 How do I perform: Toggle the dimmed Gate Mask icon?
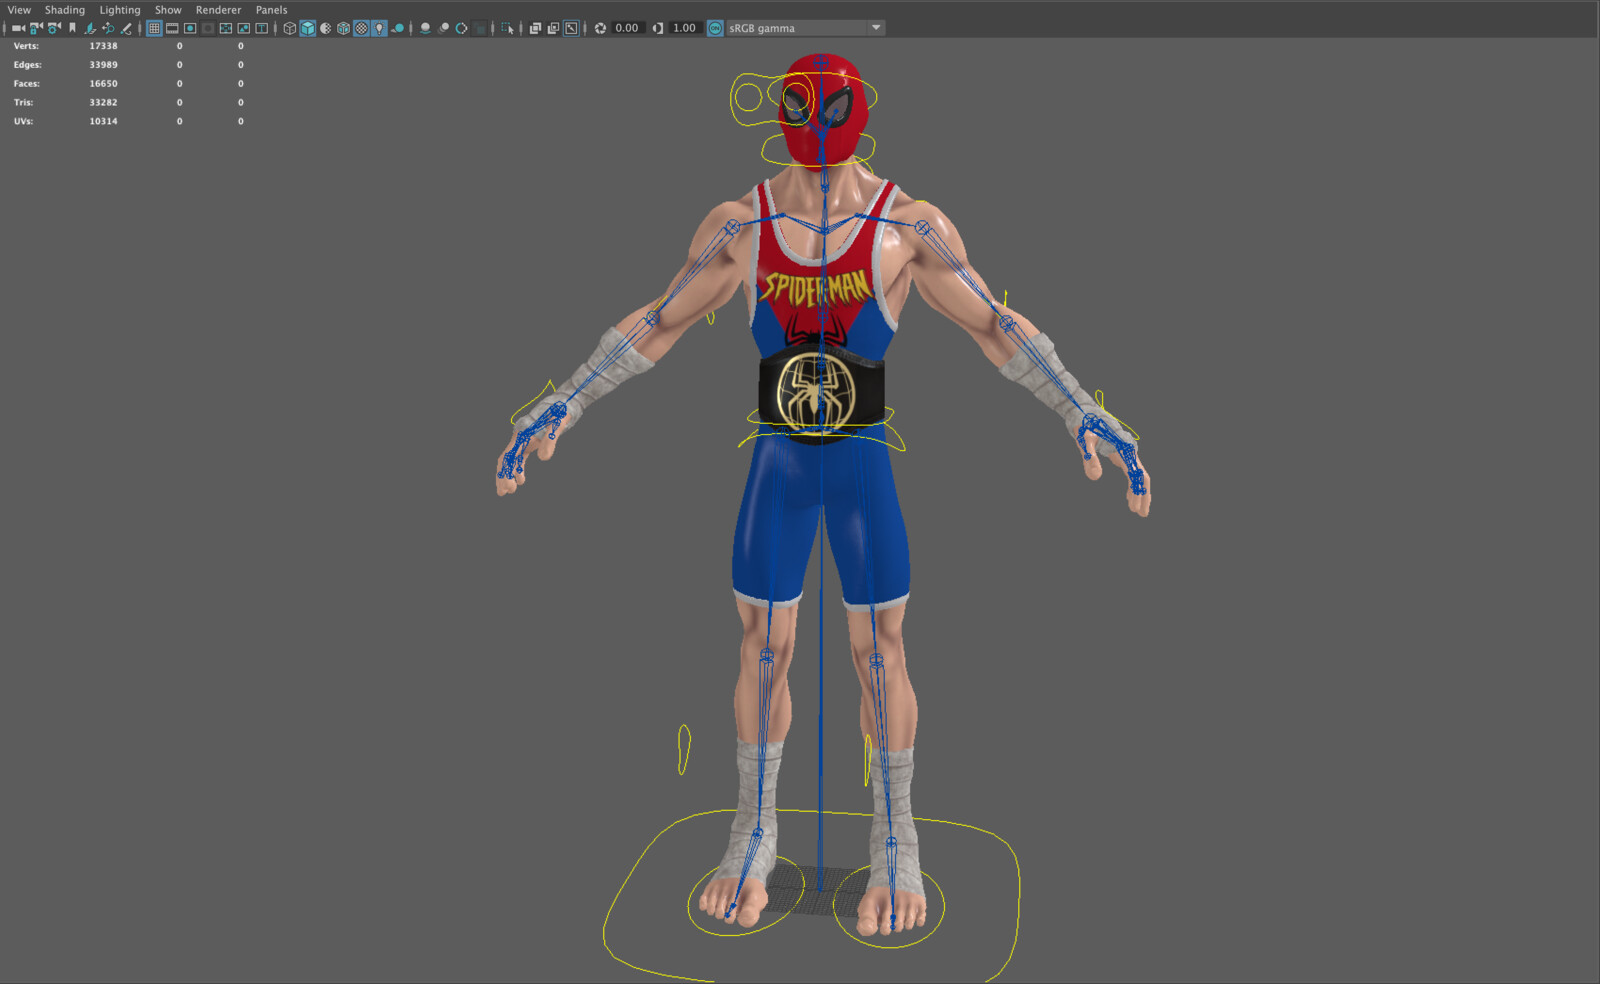(208, 28)
